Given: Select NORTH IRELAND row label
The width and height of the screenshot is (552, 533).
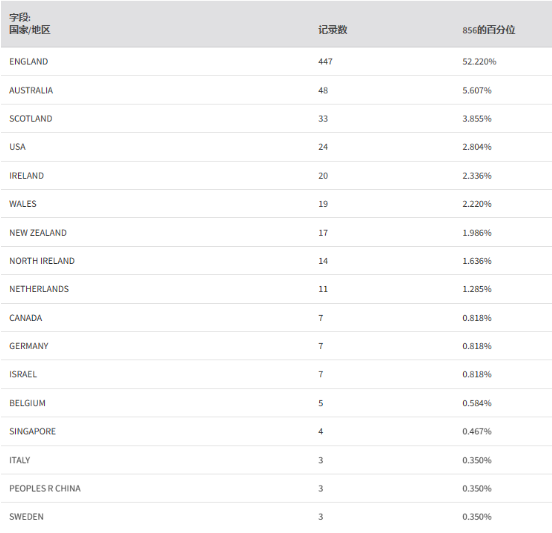Looking at the screenshot, I should (42, 261).
